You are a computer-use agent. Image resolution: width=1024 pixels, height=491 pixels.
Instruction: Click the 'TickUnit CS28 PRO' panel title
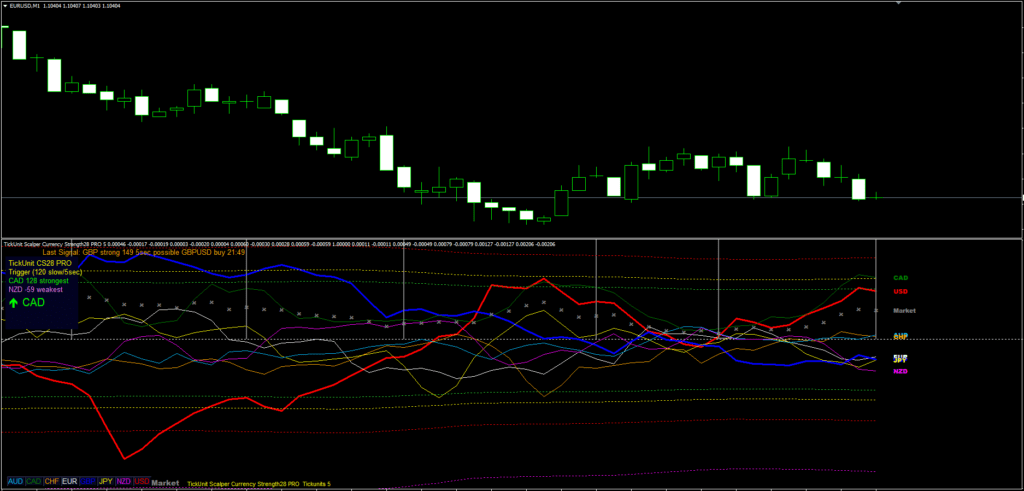click(x=40, y=263)
